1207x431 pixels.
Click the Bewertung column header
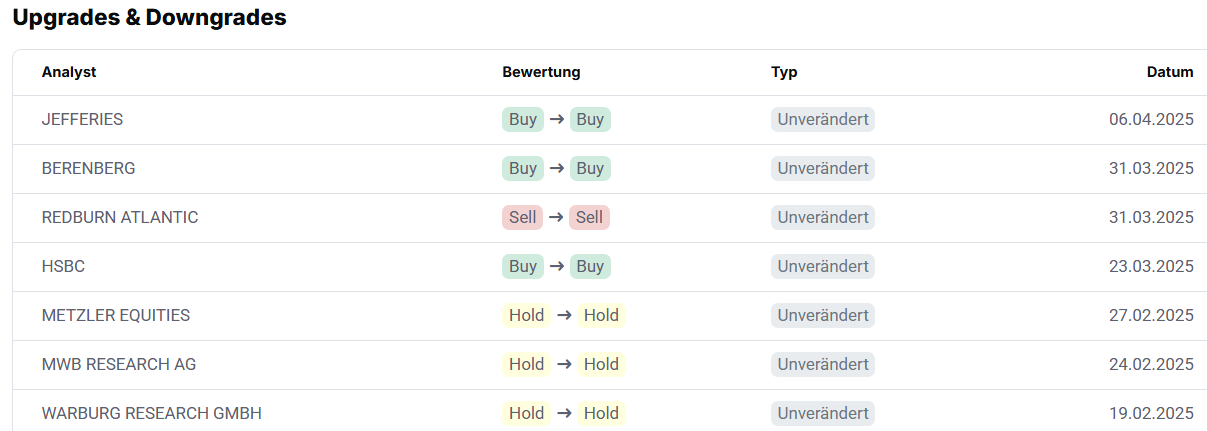[541, 72]
